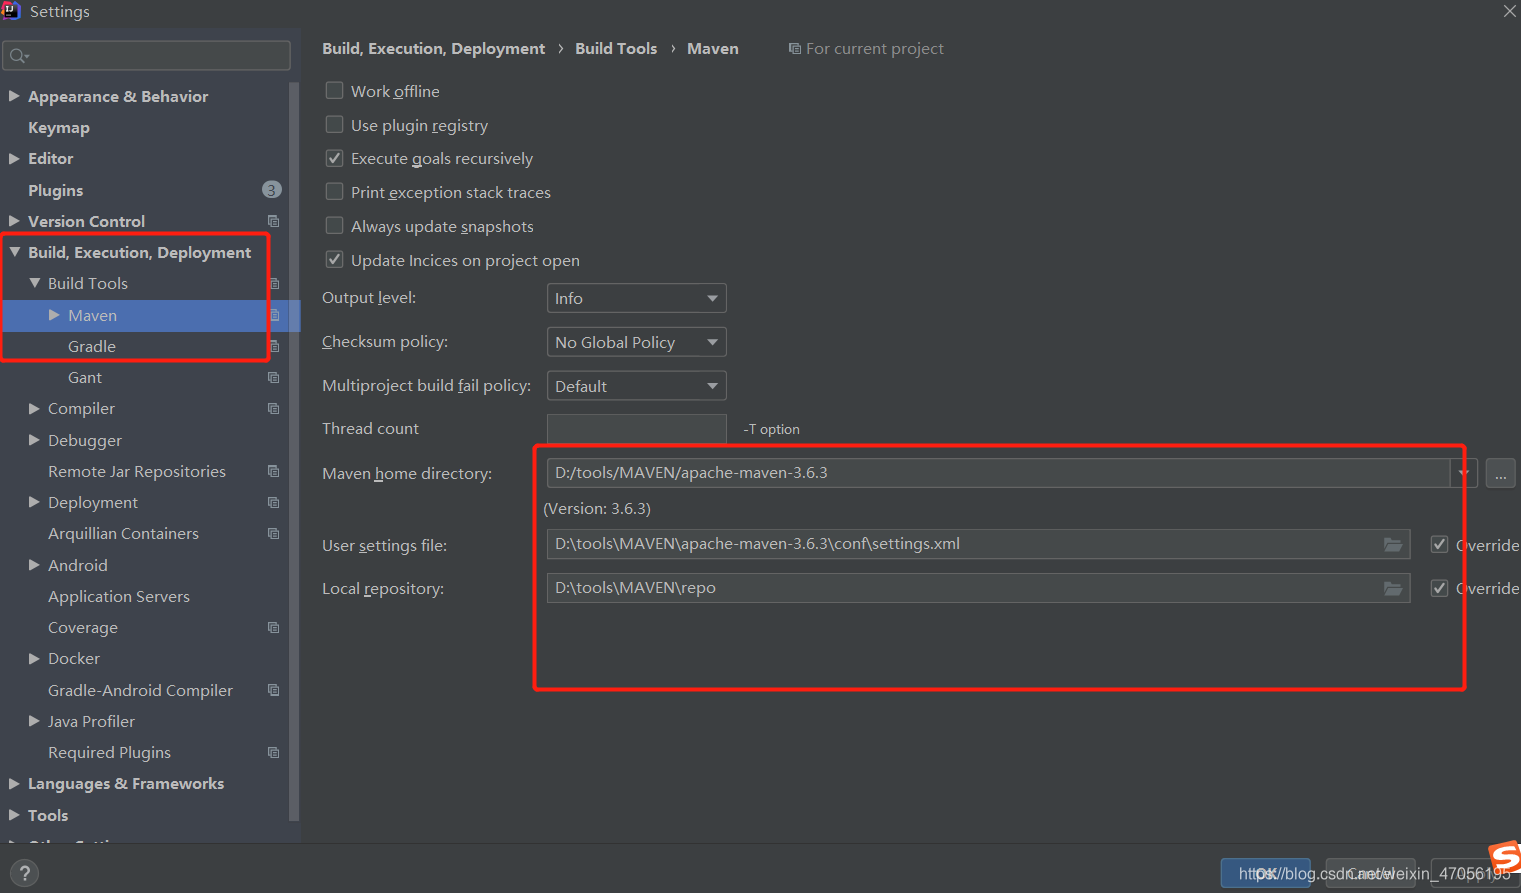Uncheck Execute goals recursively
Viewport: 1521px width, 893px height.
335,158
